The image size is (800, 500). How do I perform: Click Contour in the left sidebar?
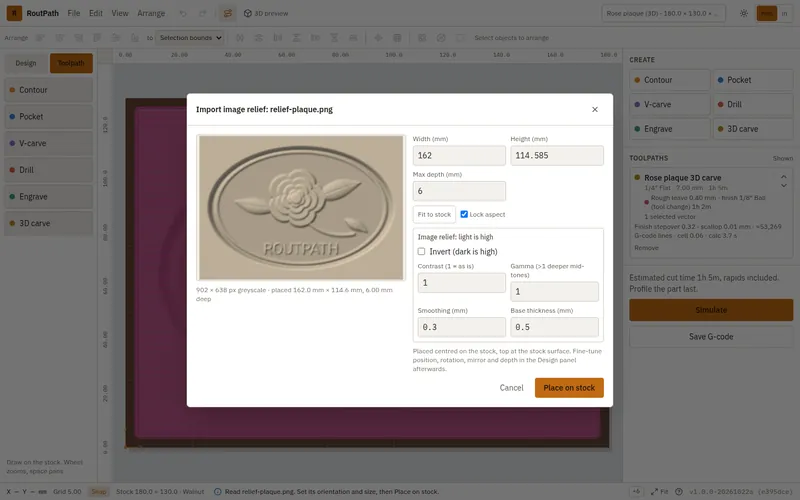[x=48, y=90]
